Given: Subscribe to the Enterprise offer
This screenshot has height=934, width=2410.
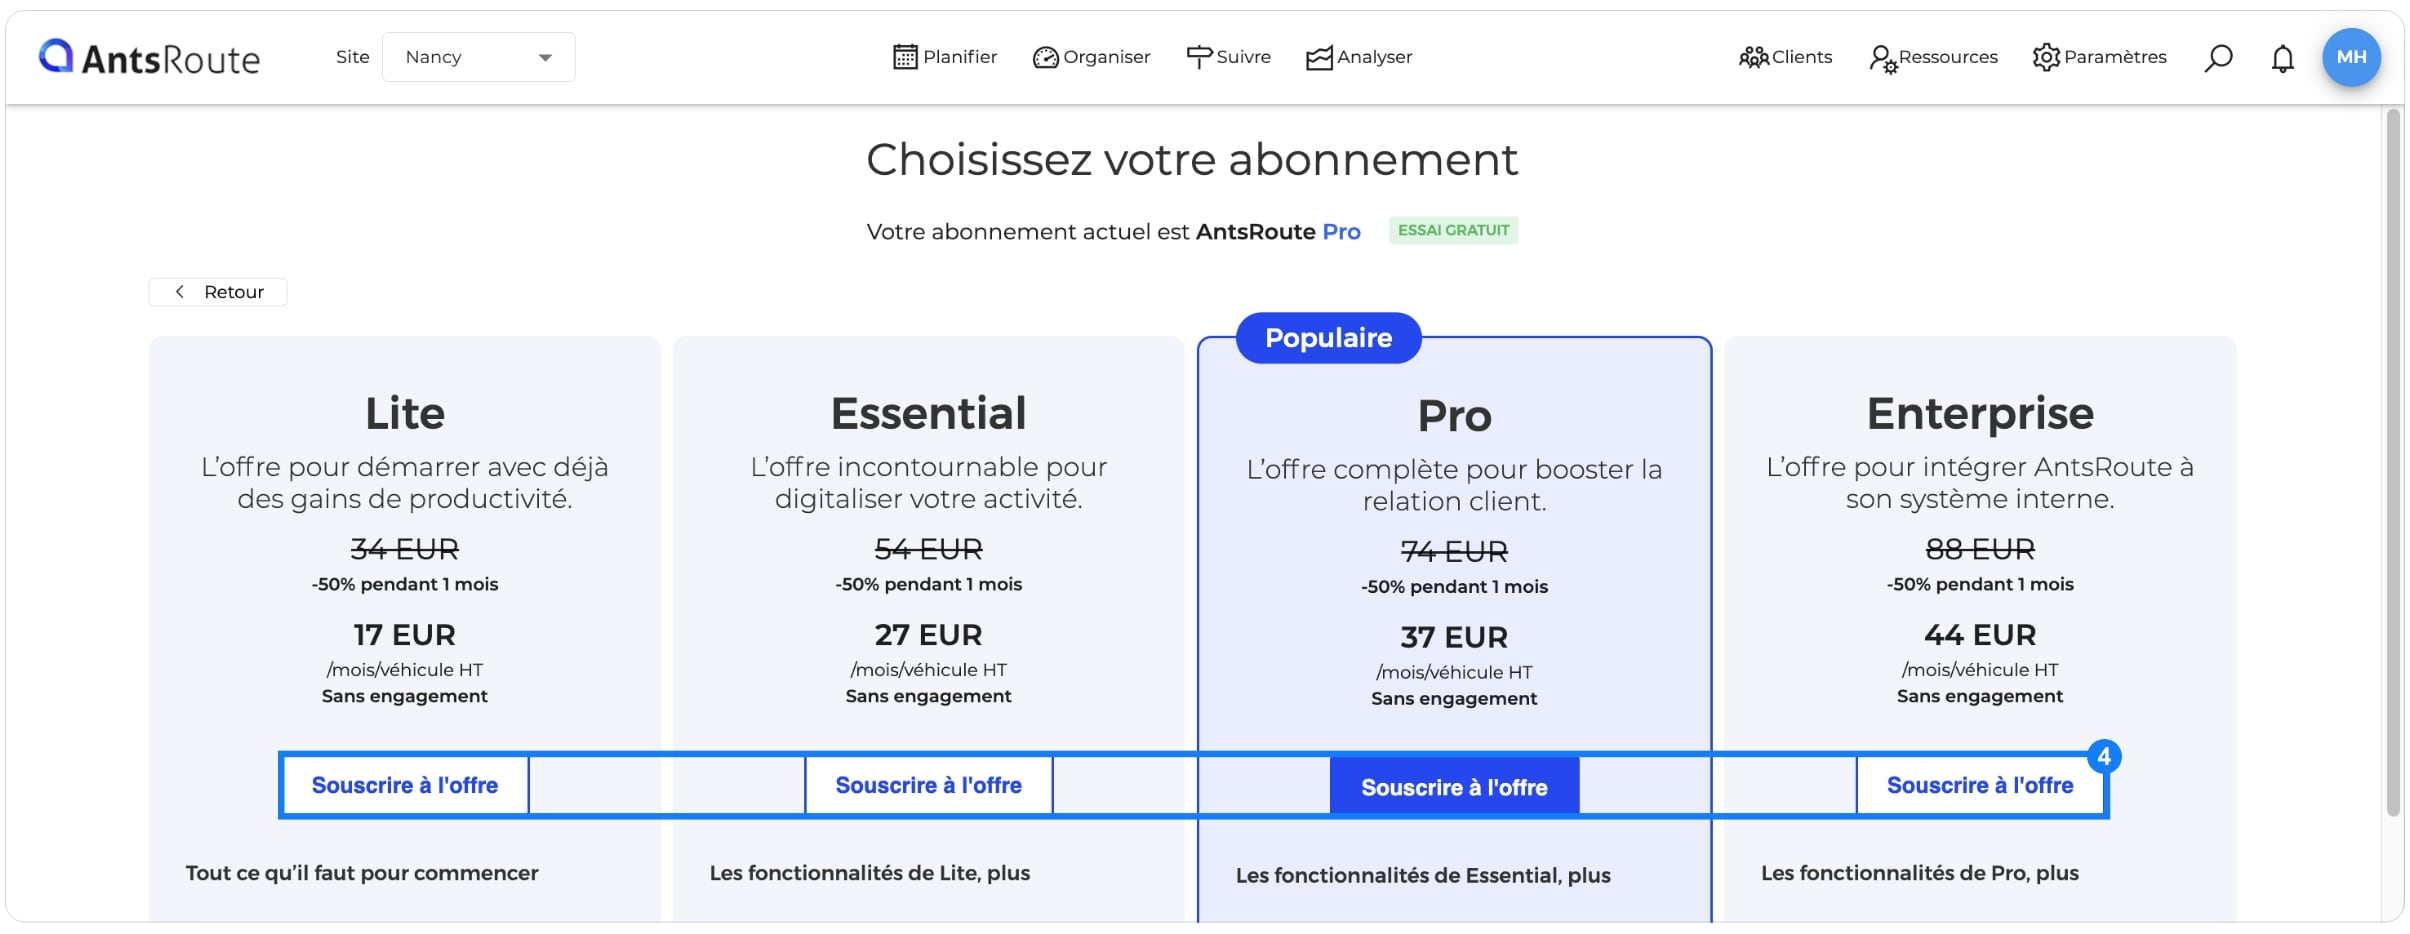Looking at the screenshot, I should 1980,785.
